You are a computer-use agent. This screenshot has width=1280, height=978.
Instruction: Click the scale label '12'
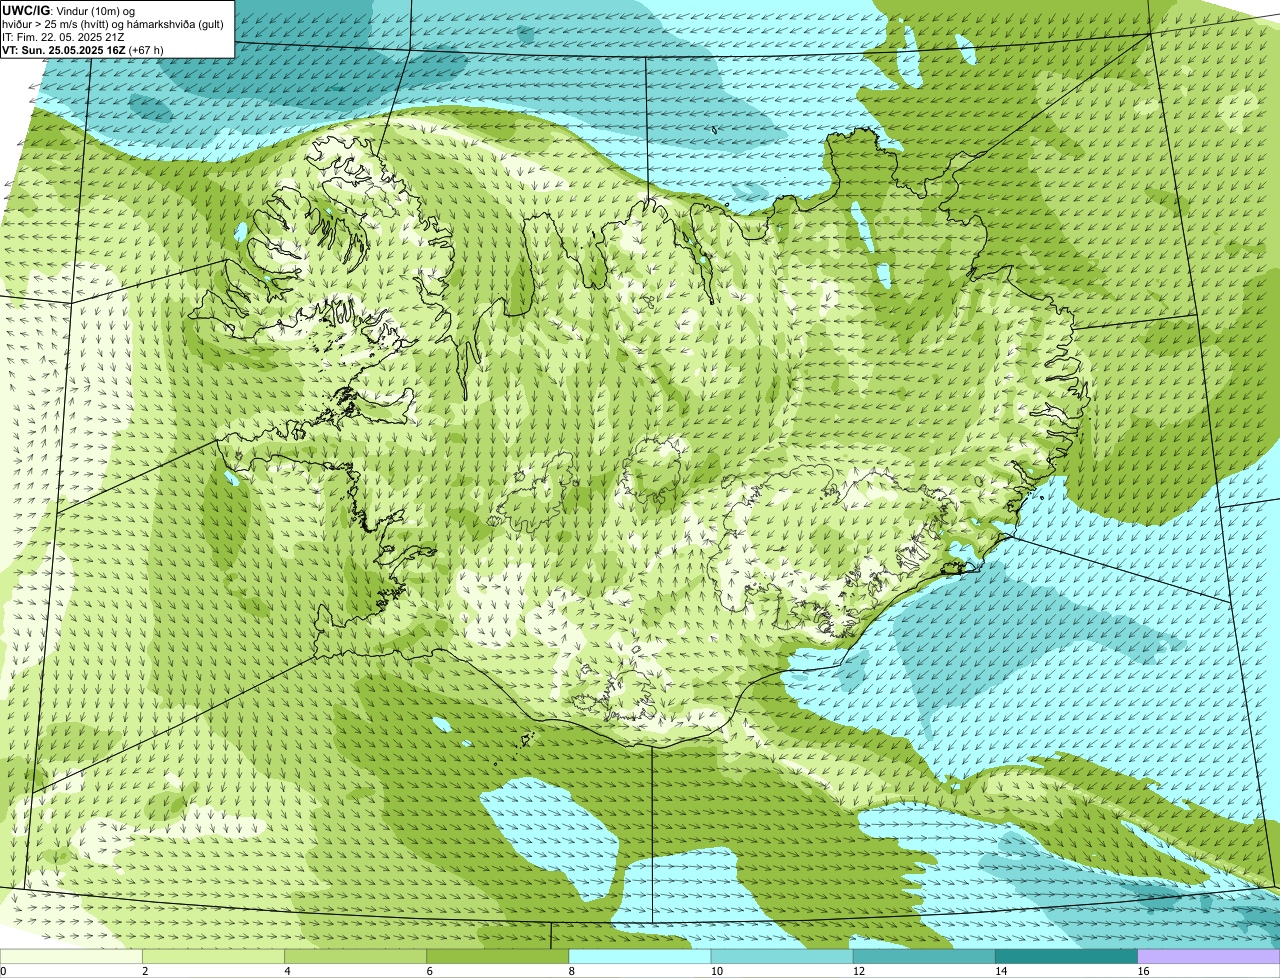[858, 971]
